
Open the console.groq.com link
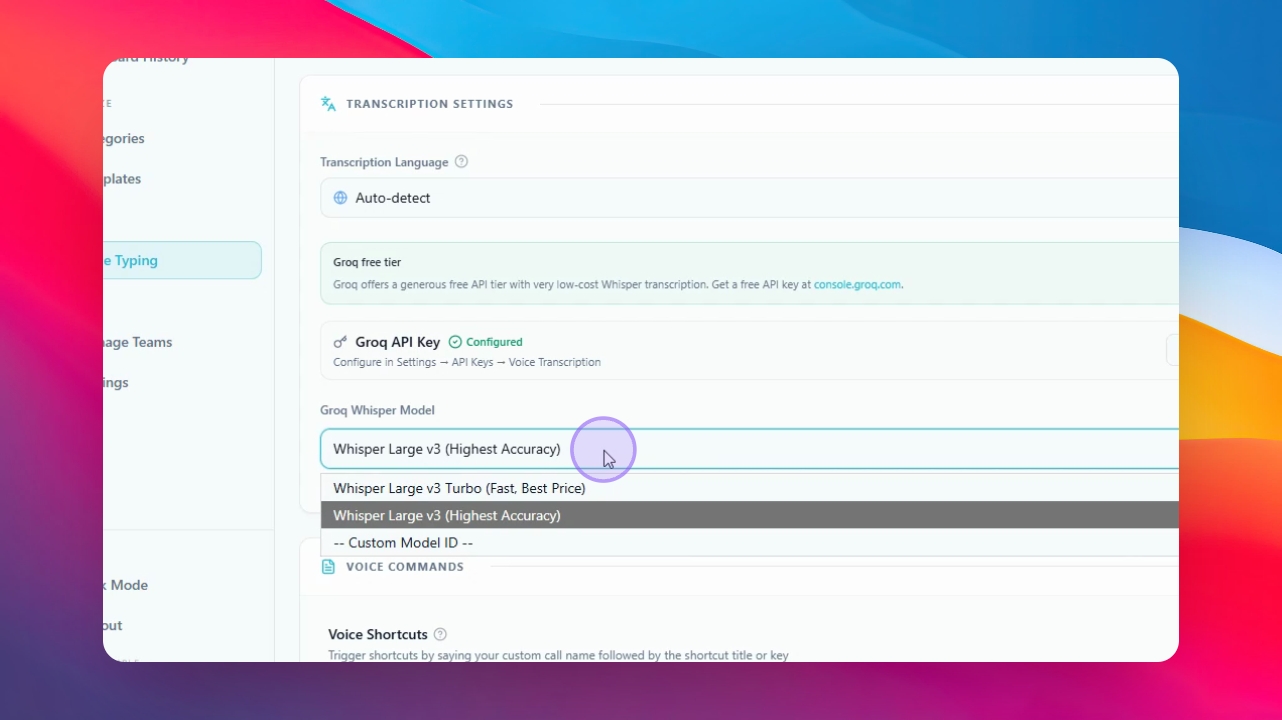857,284
